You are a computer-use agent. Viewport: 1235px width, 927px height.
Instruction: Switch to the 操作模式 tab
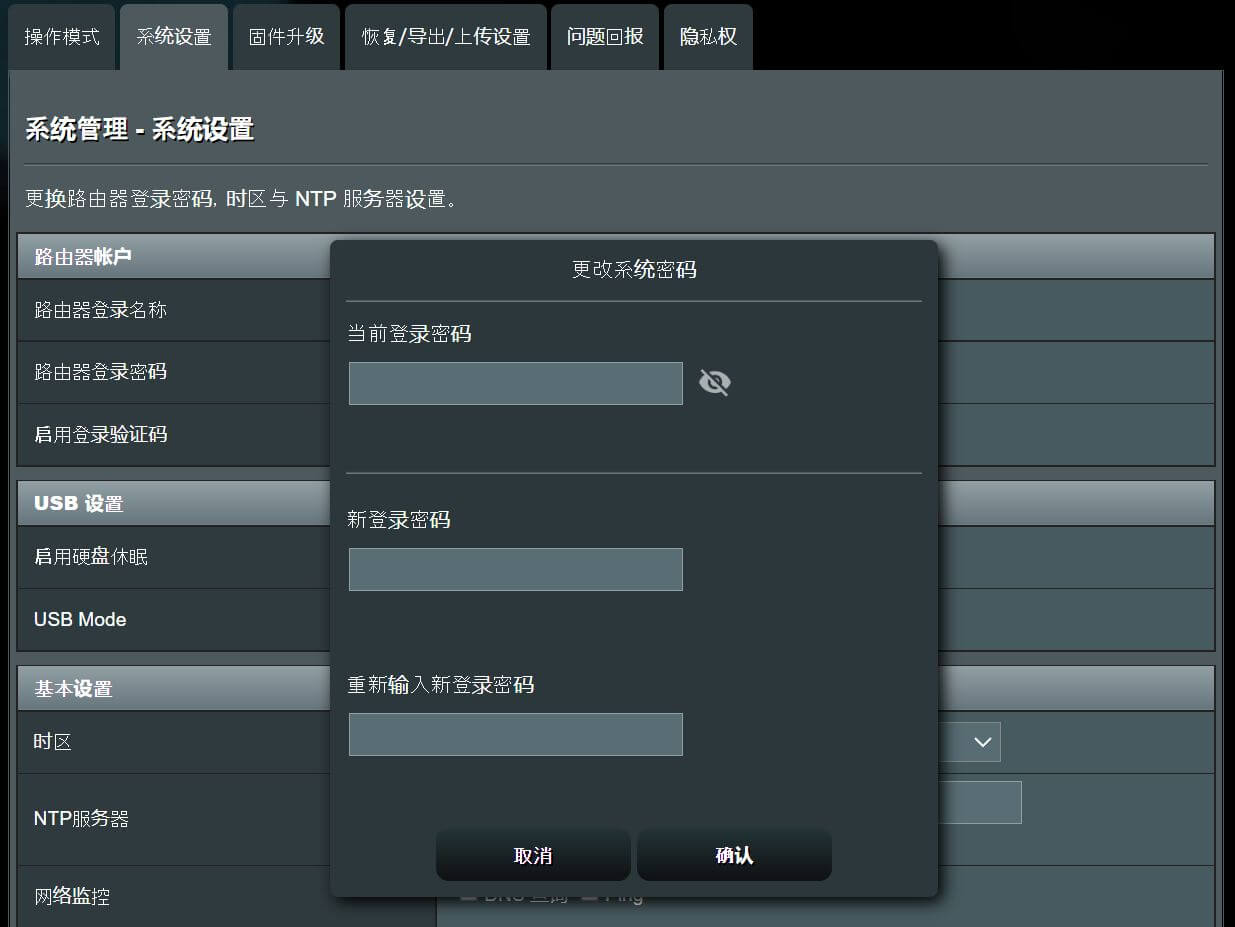click(61, 36)
